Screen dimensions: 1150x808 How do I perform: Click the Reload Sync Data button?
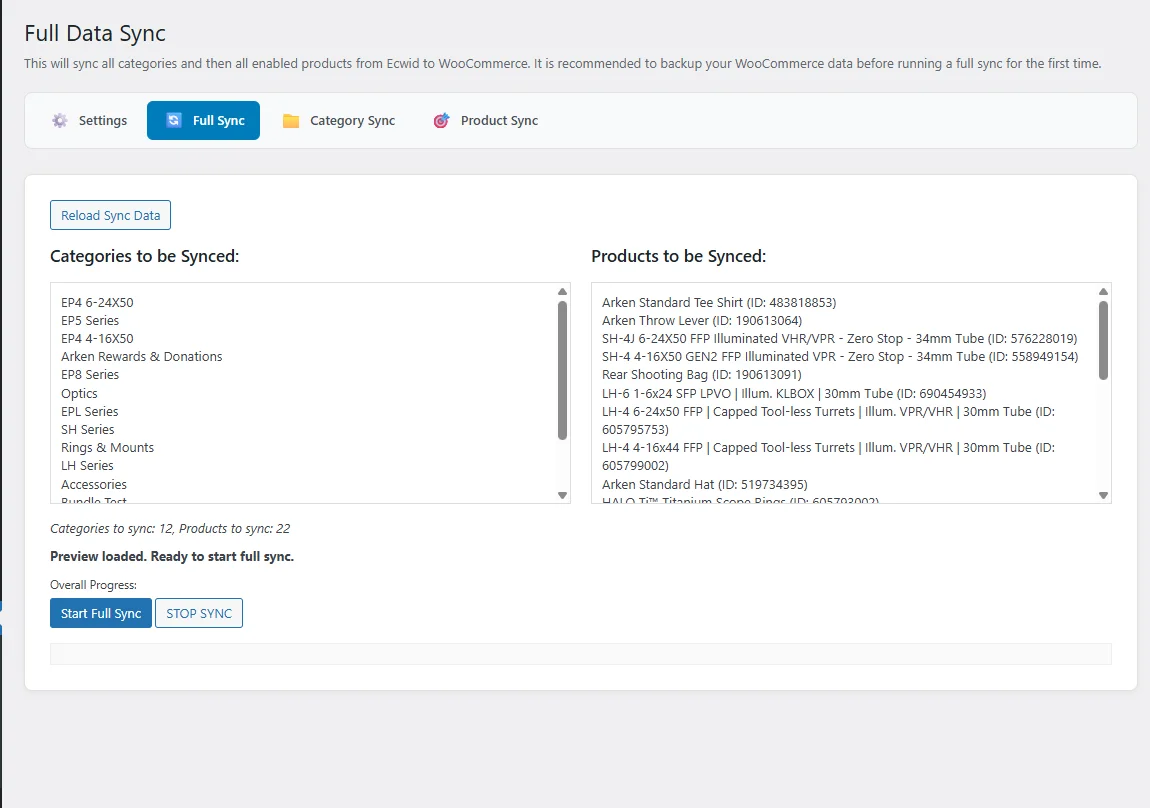pyautogui.click(x=111, y=215)
